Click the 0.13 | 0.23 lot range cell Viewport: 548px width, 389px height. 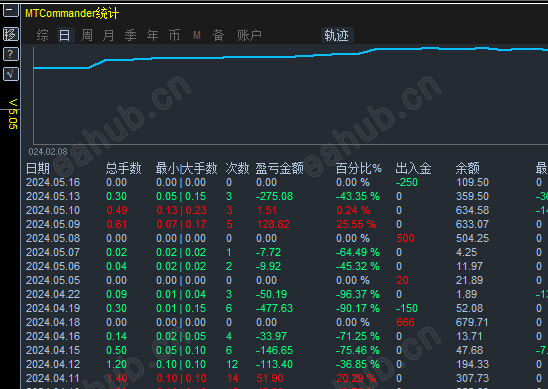tap(181, 210)
